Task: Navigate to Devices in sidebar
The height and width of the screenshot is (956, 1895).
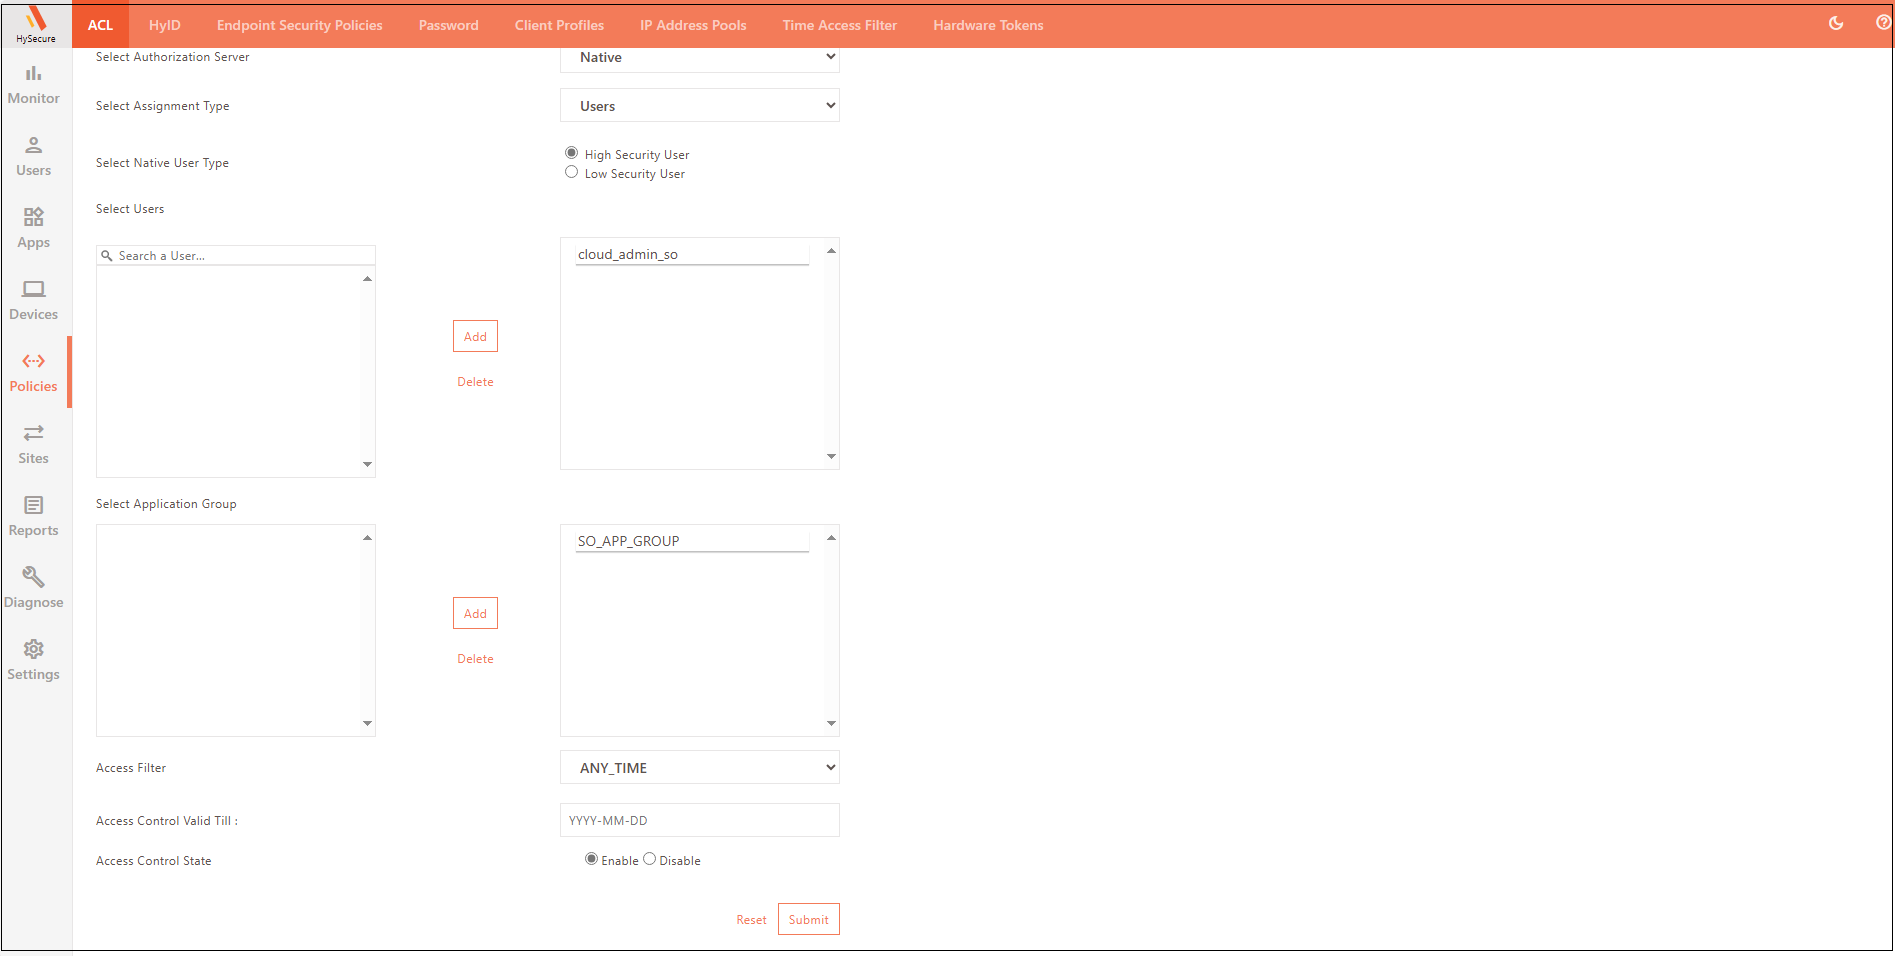Action: pos(34,300)
